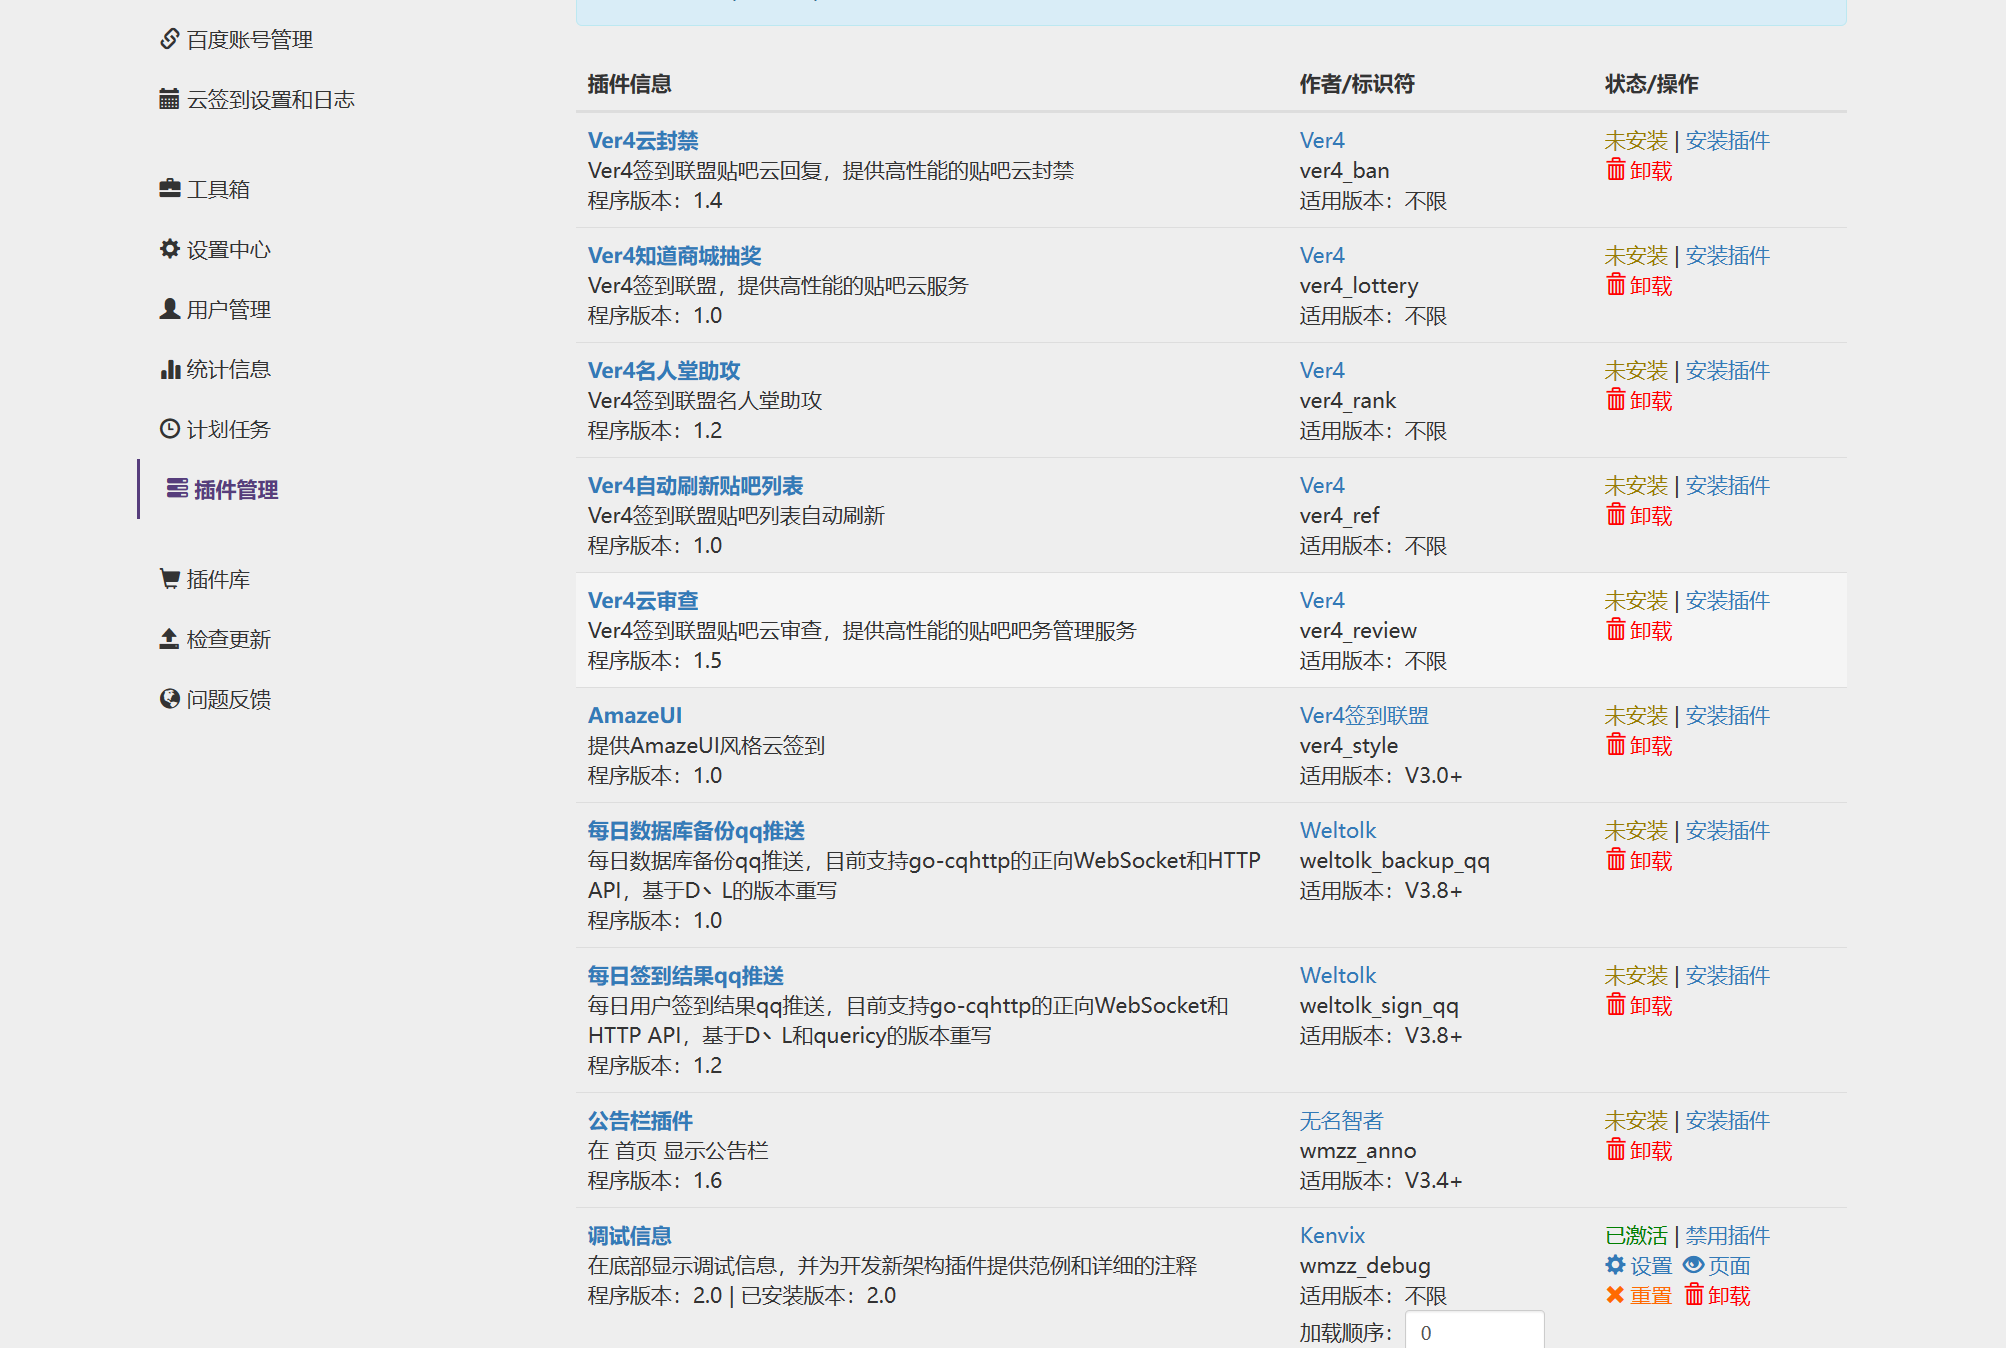Disable the 调试信息 plugin via 禁用插件
This screenshot has height=1348, width=2006.
click(1727, 1235)
